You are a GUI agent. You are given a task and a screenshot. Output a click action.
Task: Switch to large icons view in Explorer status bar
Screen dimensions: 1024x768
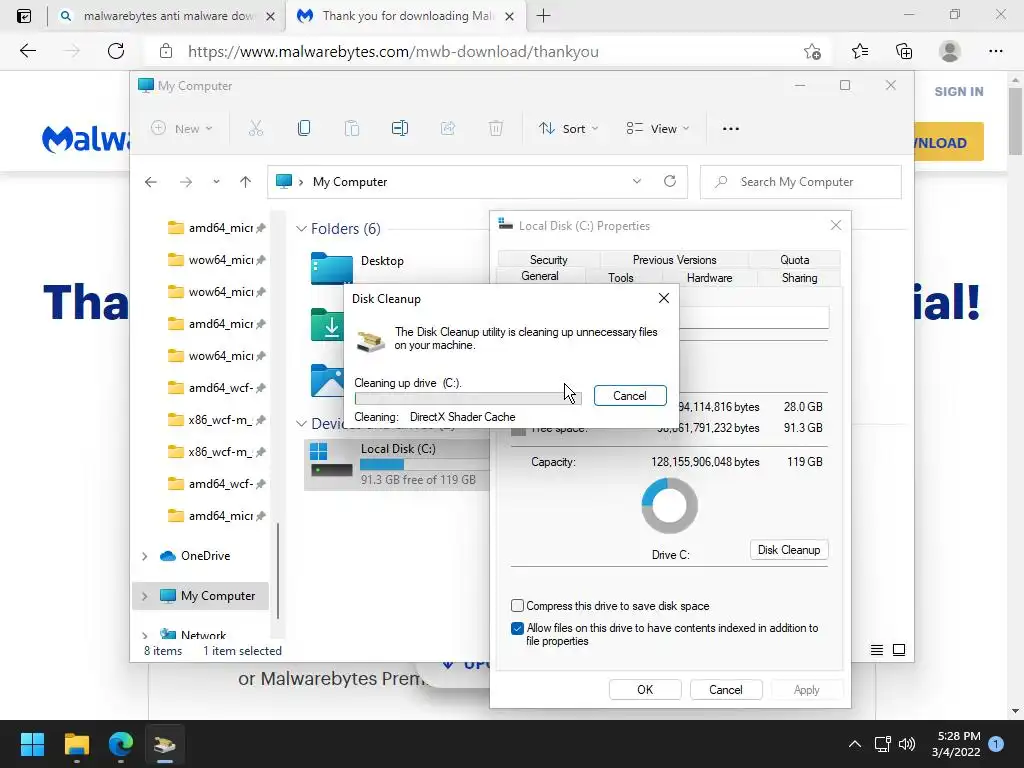[x=899, y=650]
